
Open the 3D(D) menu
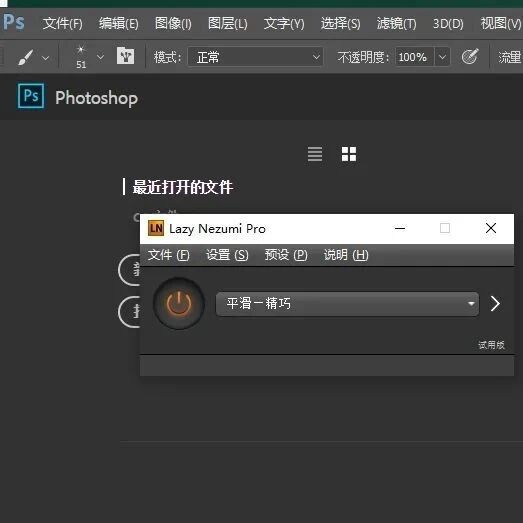pyautogui.click(x=448, y=24)
